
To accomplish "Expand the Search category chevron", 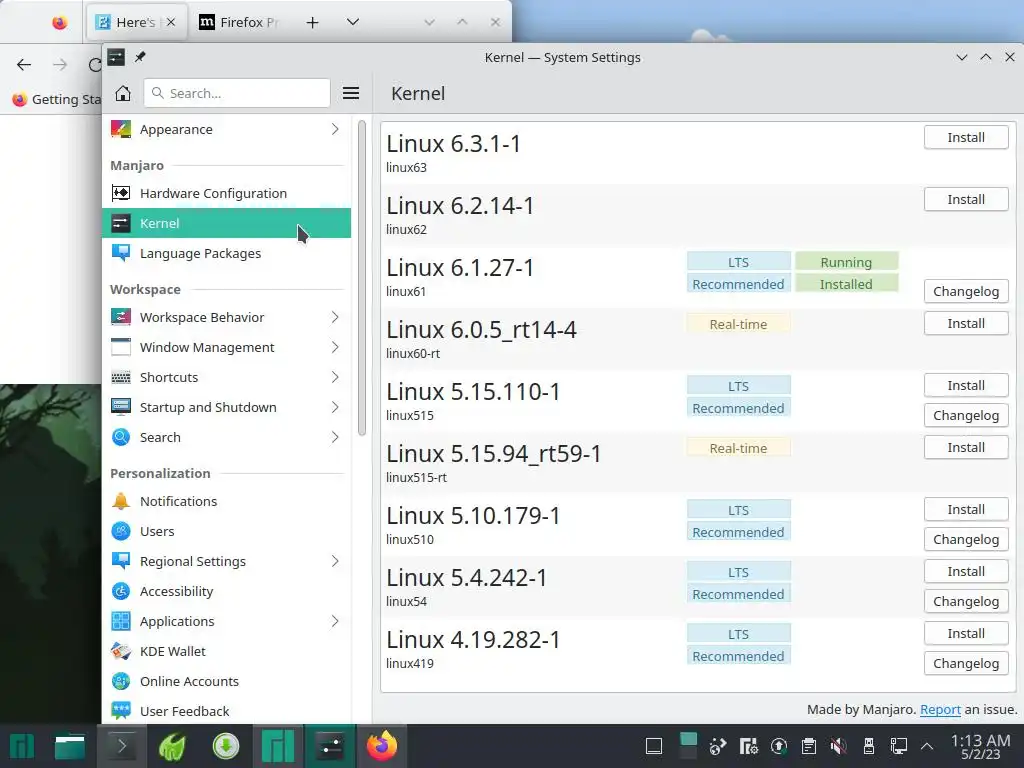I will coord(335,438).
